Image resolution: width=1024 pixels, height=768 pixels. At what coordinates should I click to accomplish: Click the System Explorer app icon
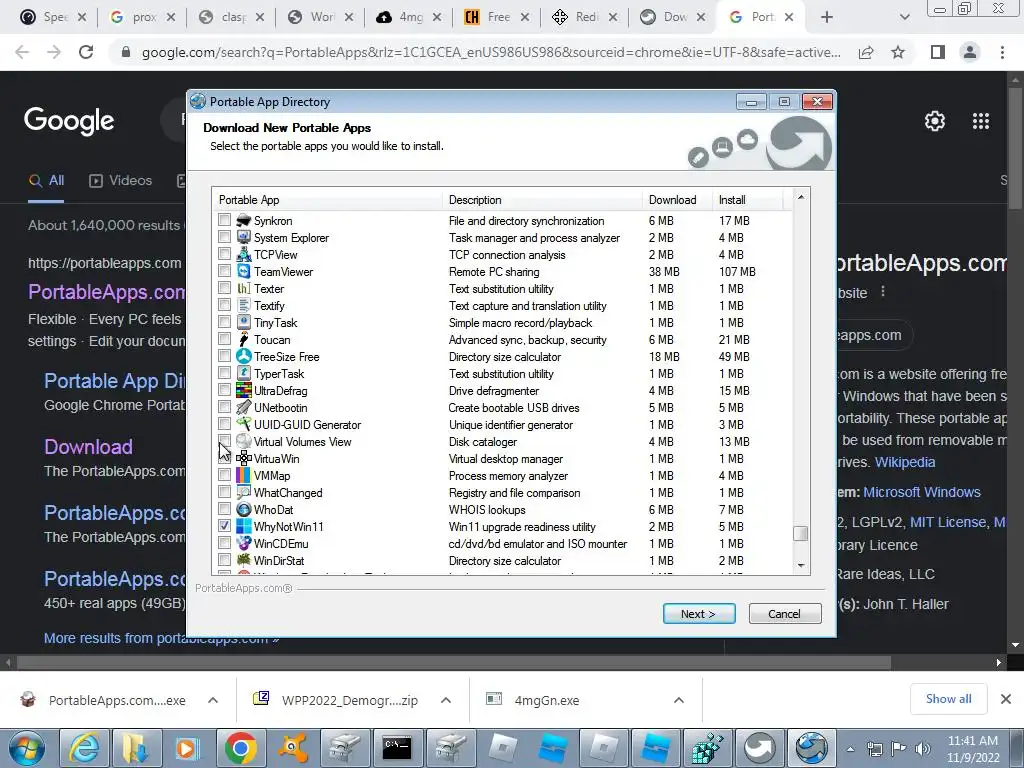[244, 238]
